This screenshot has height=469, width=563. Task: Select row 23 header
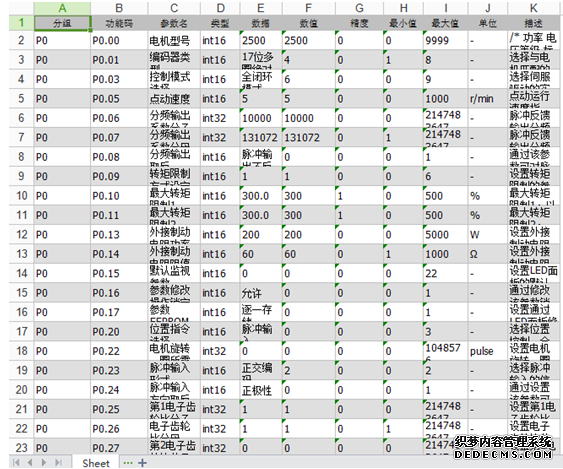click(x=21, y=447)
